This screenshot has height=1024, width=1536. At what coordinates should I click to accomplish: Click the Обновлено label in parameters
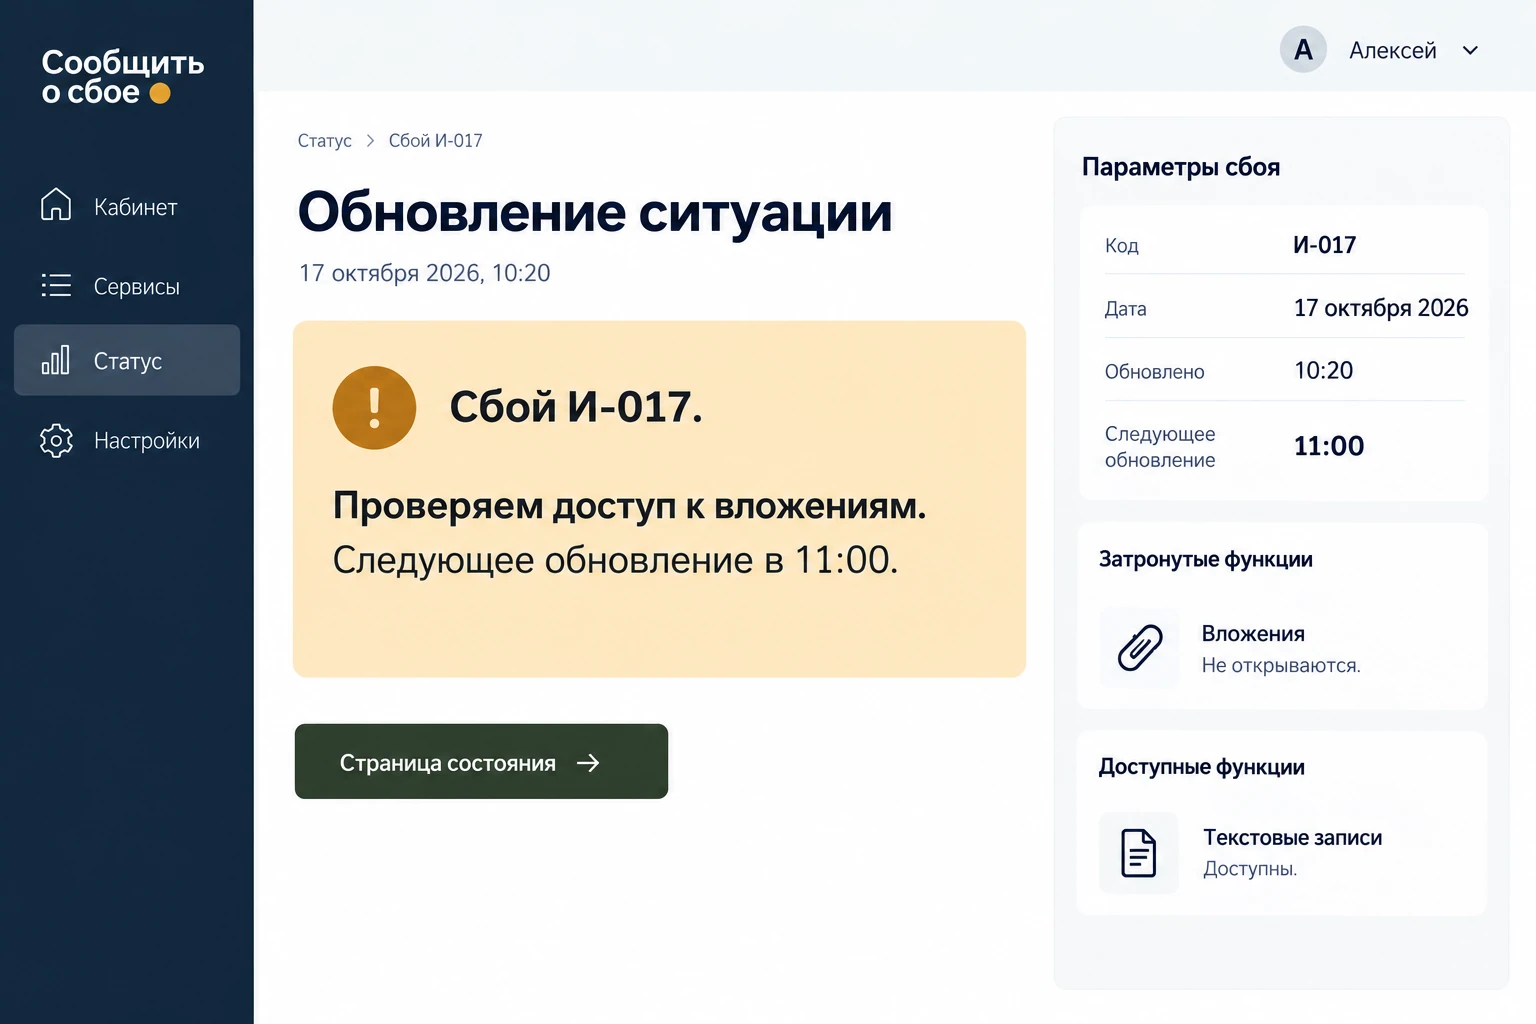coord(1154,372)
